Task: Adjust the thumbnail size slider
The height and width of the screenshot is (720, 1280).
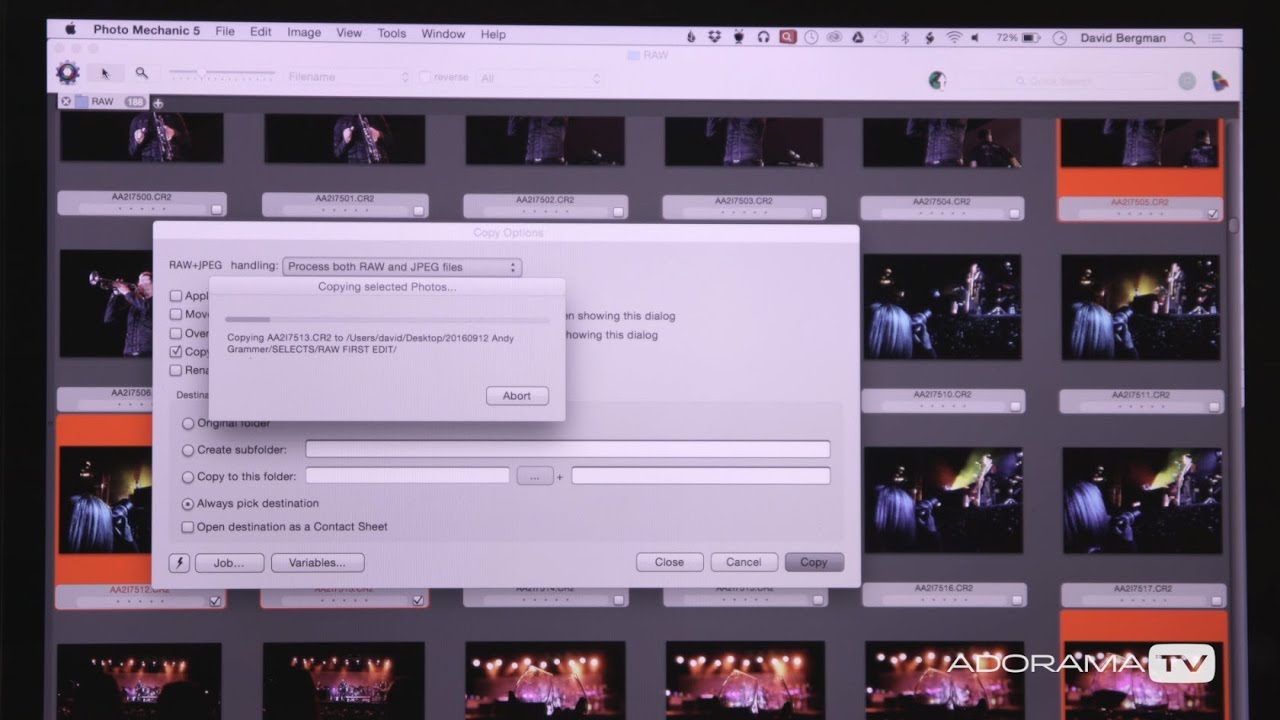Action: click(x=220, y=73)
